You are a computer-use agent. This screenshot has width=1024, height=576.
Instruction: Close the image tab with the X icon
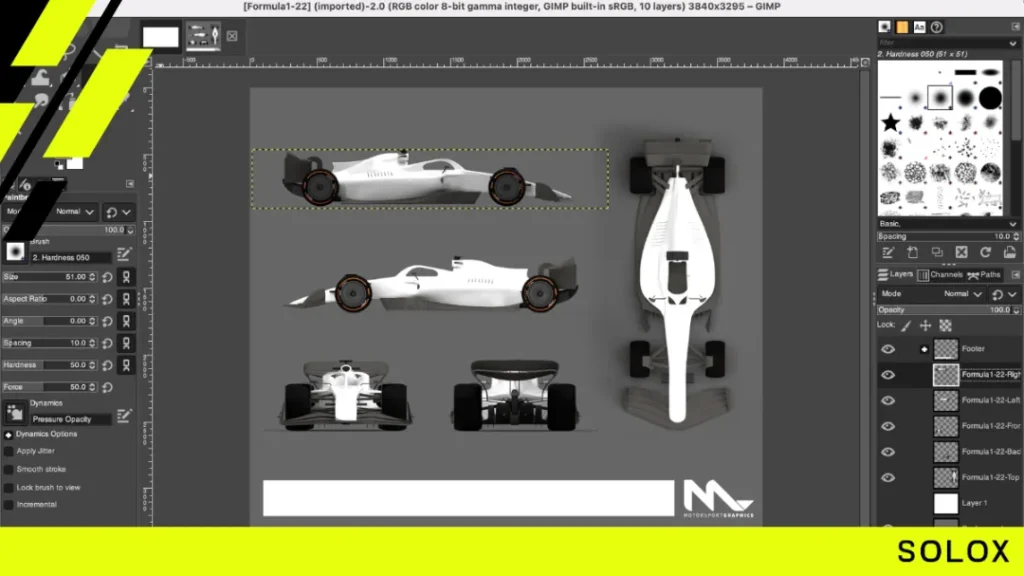point(232,36)
